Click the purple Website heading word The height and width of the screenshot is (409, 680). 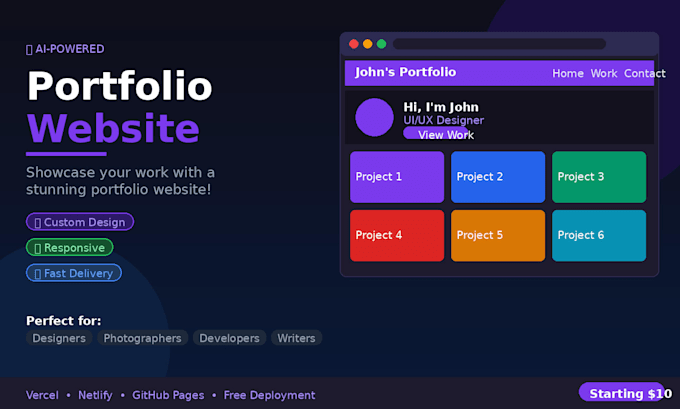tap(113, 128)
